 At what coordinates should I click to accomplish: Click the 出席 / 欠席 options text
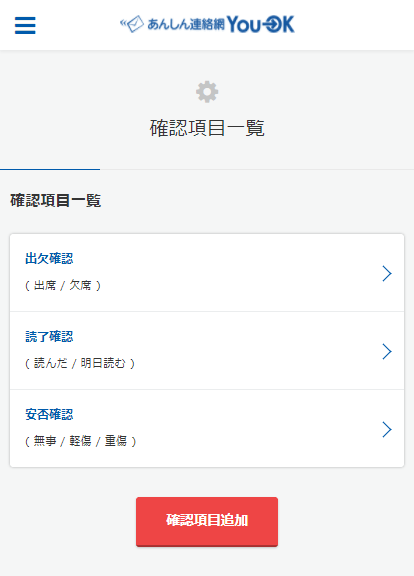point(63,285)
